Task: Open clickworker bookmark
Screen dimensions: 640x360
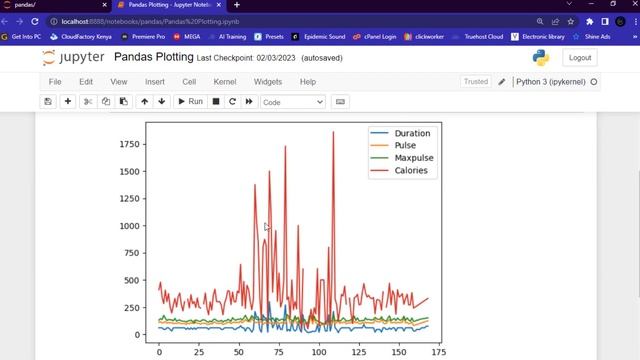Action: (x=424, y=37)
